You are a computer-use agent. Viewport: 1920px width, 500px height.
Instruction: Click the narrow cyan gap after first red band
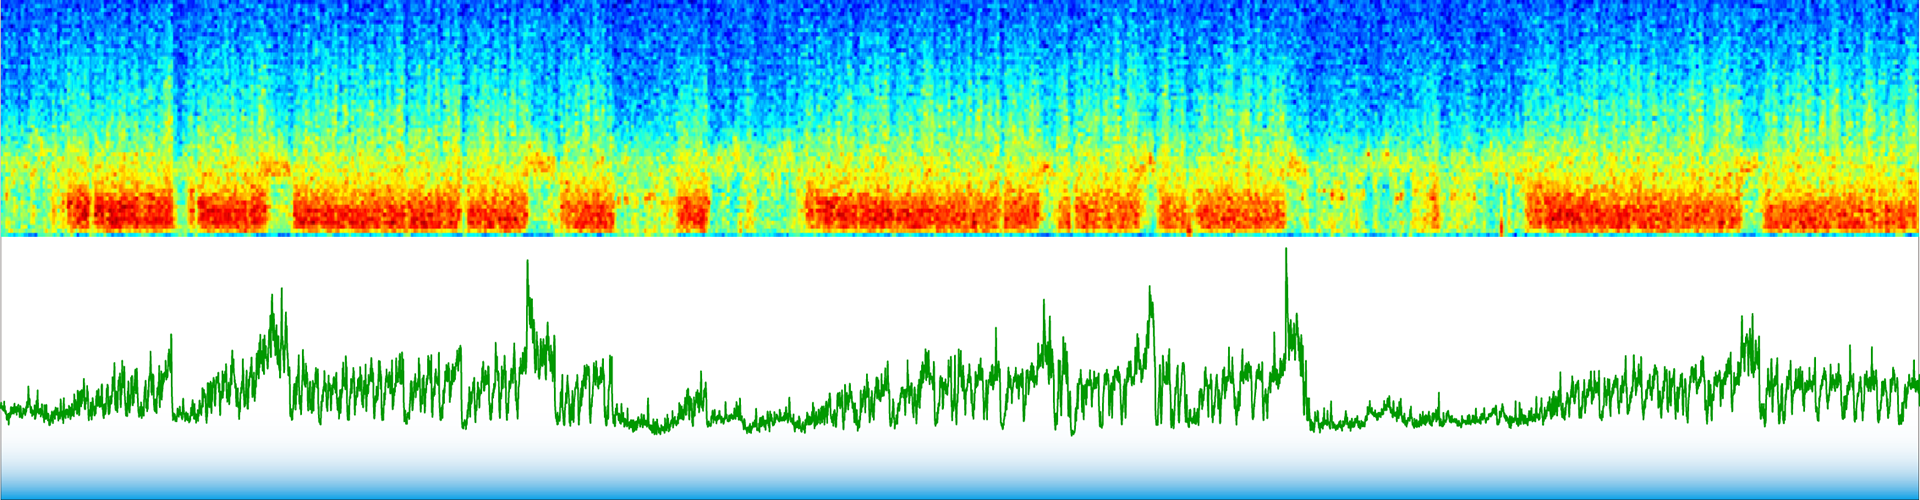183,210
